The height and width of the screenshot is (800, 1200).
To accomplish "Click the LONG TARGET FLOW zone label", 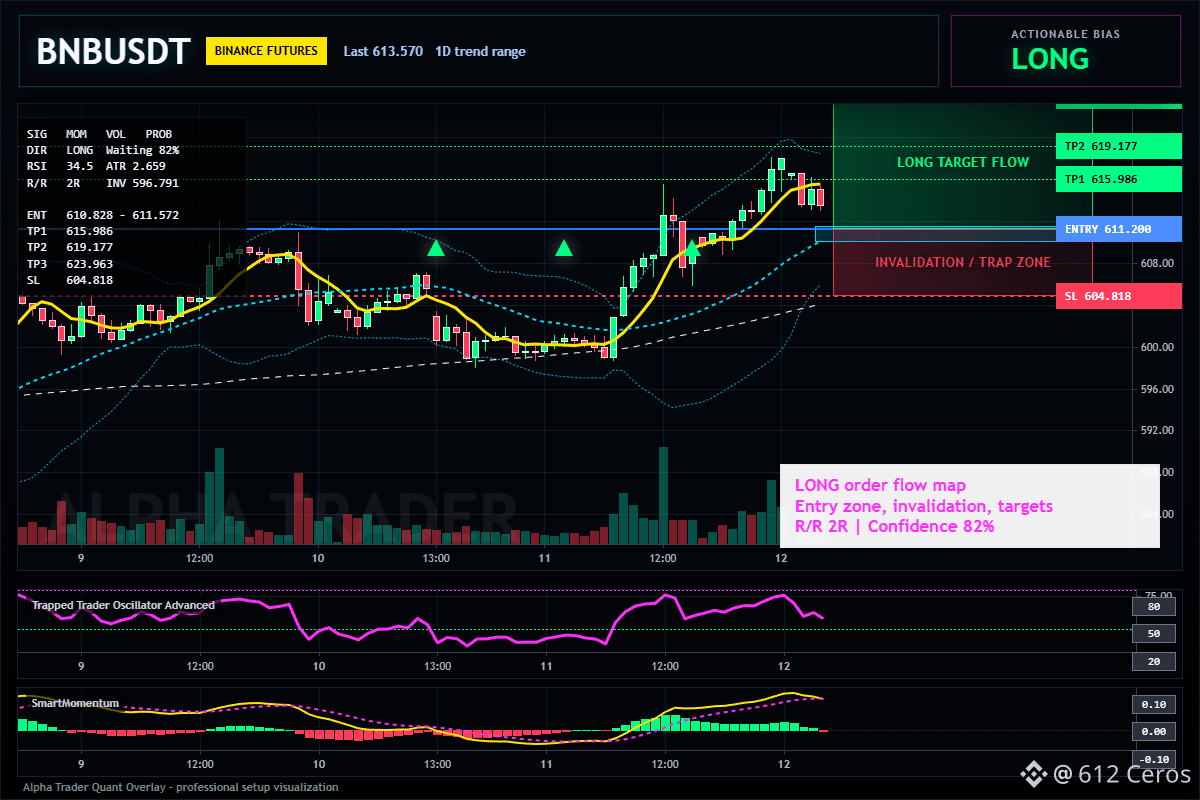I will tap(963, 162).
